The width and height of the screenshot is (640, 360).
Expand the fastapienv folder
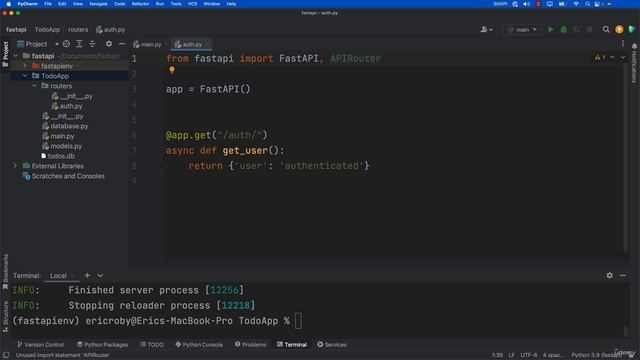[25, 66]
